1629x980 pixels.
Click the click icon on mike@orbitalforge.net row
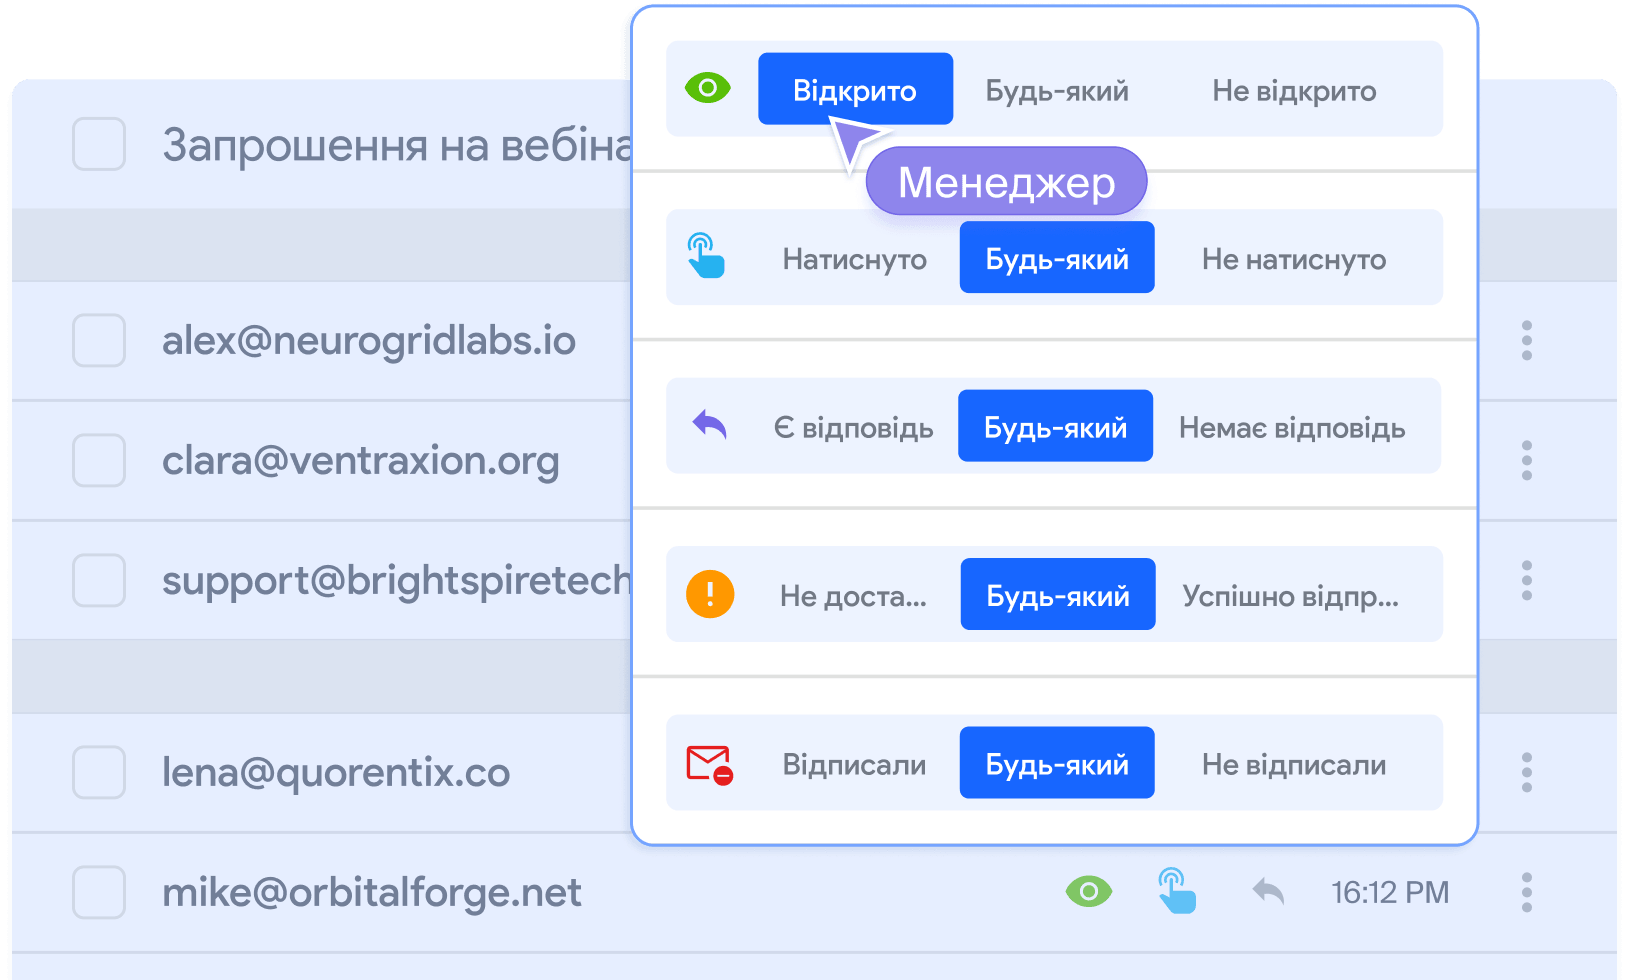pyautogui.click(x=1177, y=890)
